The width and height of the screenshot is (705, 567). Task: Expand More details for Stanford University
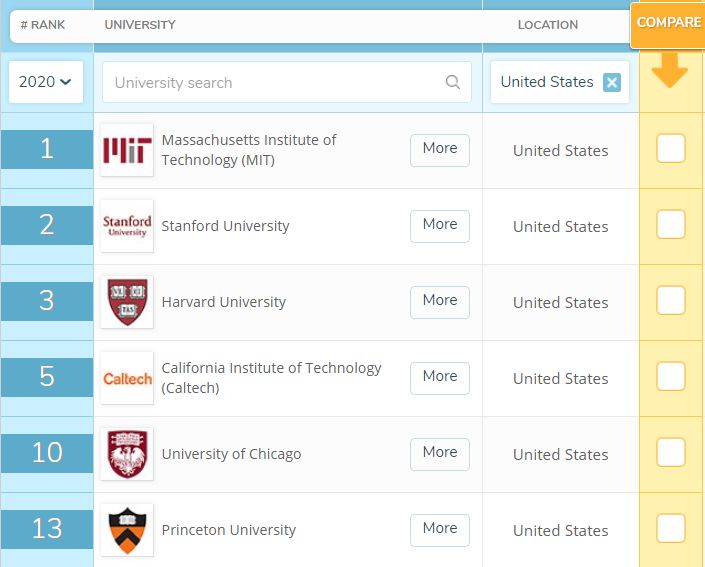point(440,225)
